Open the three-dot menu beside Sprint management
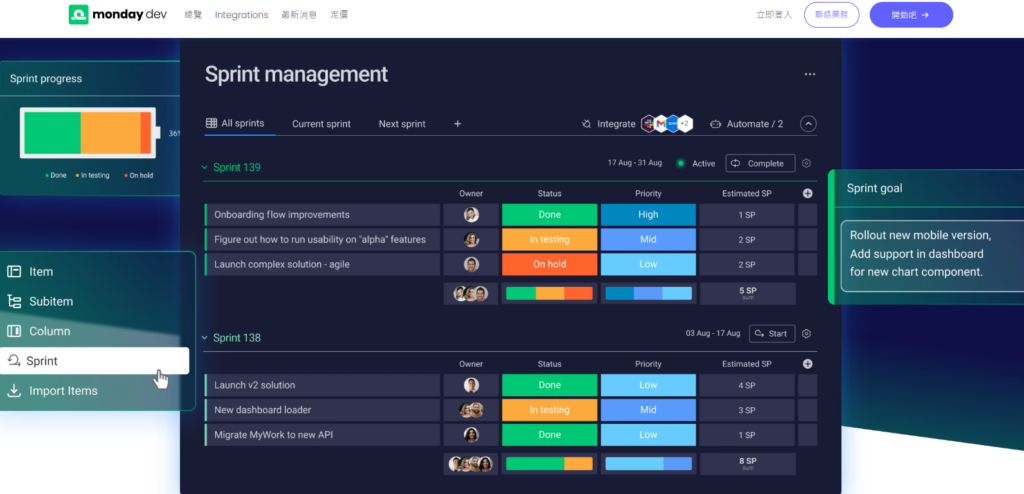The width and height of the screenshot is (1024, 494). pyautogui.click(x=810, y=74)
